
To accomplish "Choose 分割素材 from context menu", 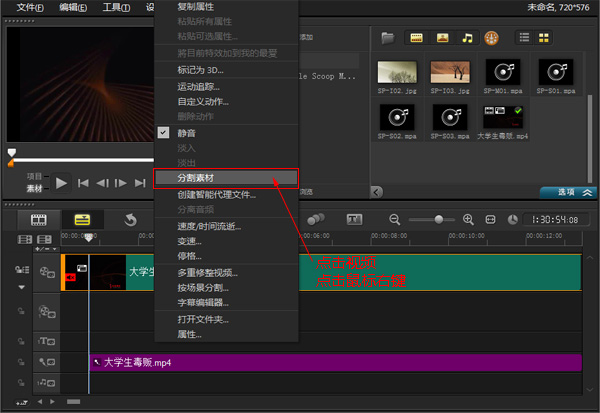I will pos(226,178).
